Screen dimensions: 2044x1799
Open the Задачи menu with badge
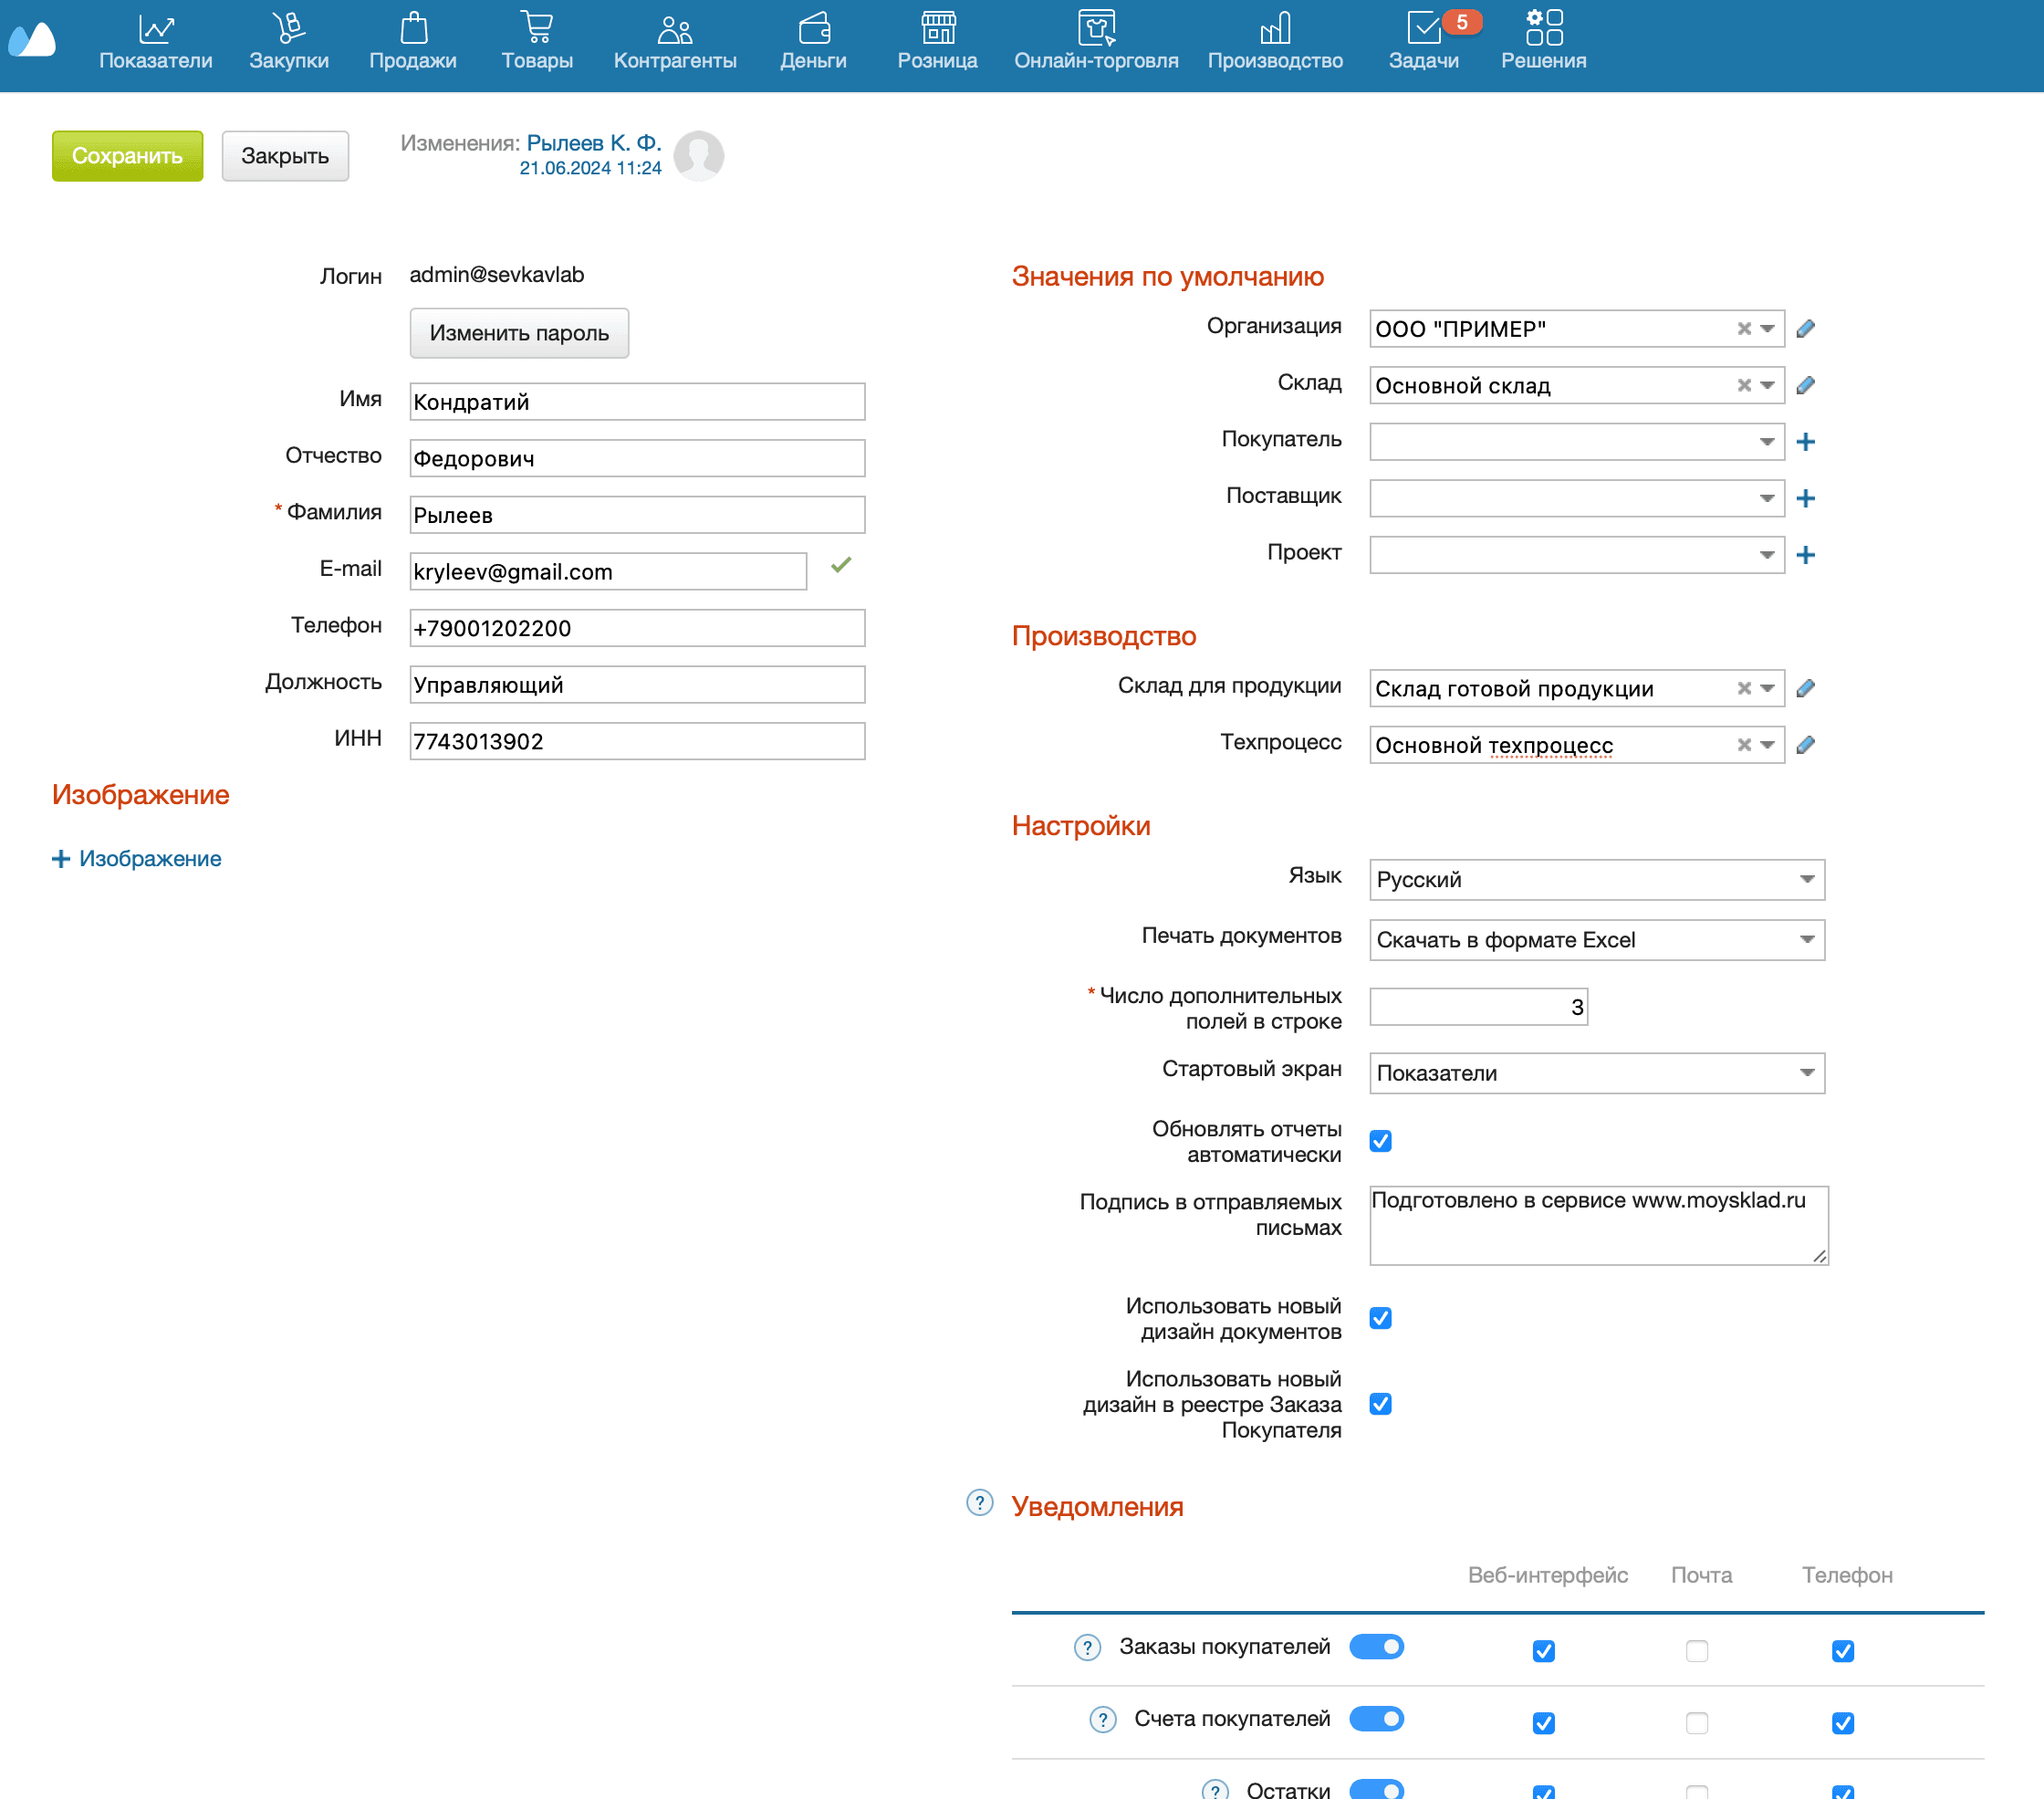pyautogui.click(x=1423, y=42)
